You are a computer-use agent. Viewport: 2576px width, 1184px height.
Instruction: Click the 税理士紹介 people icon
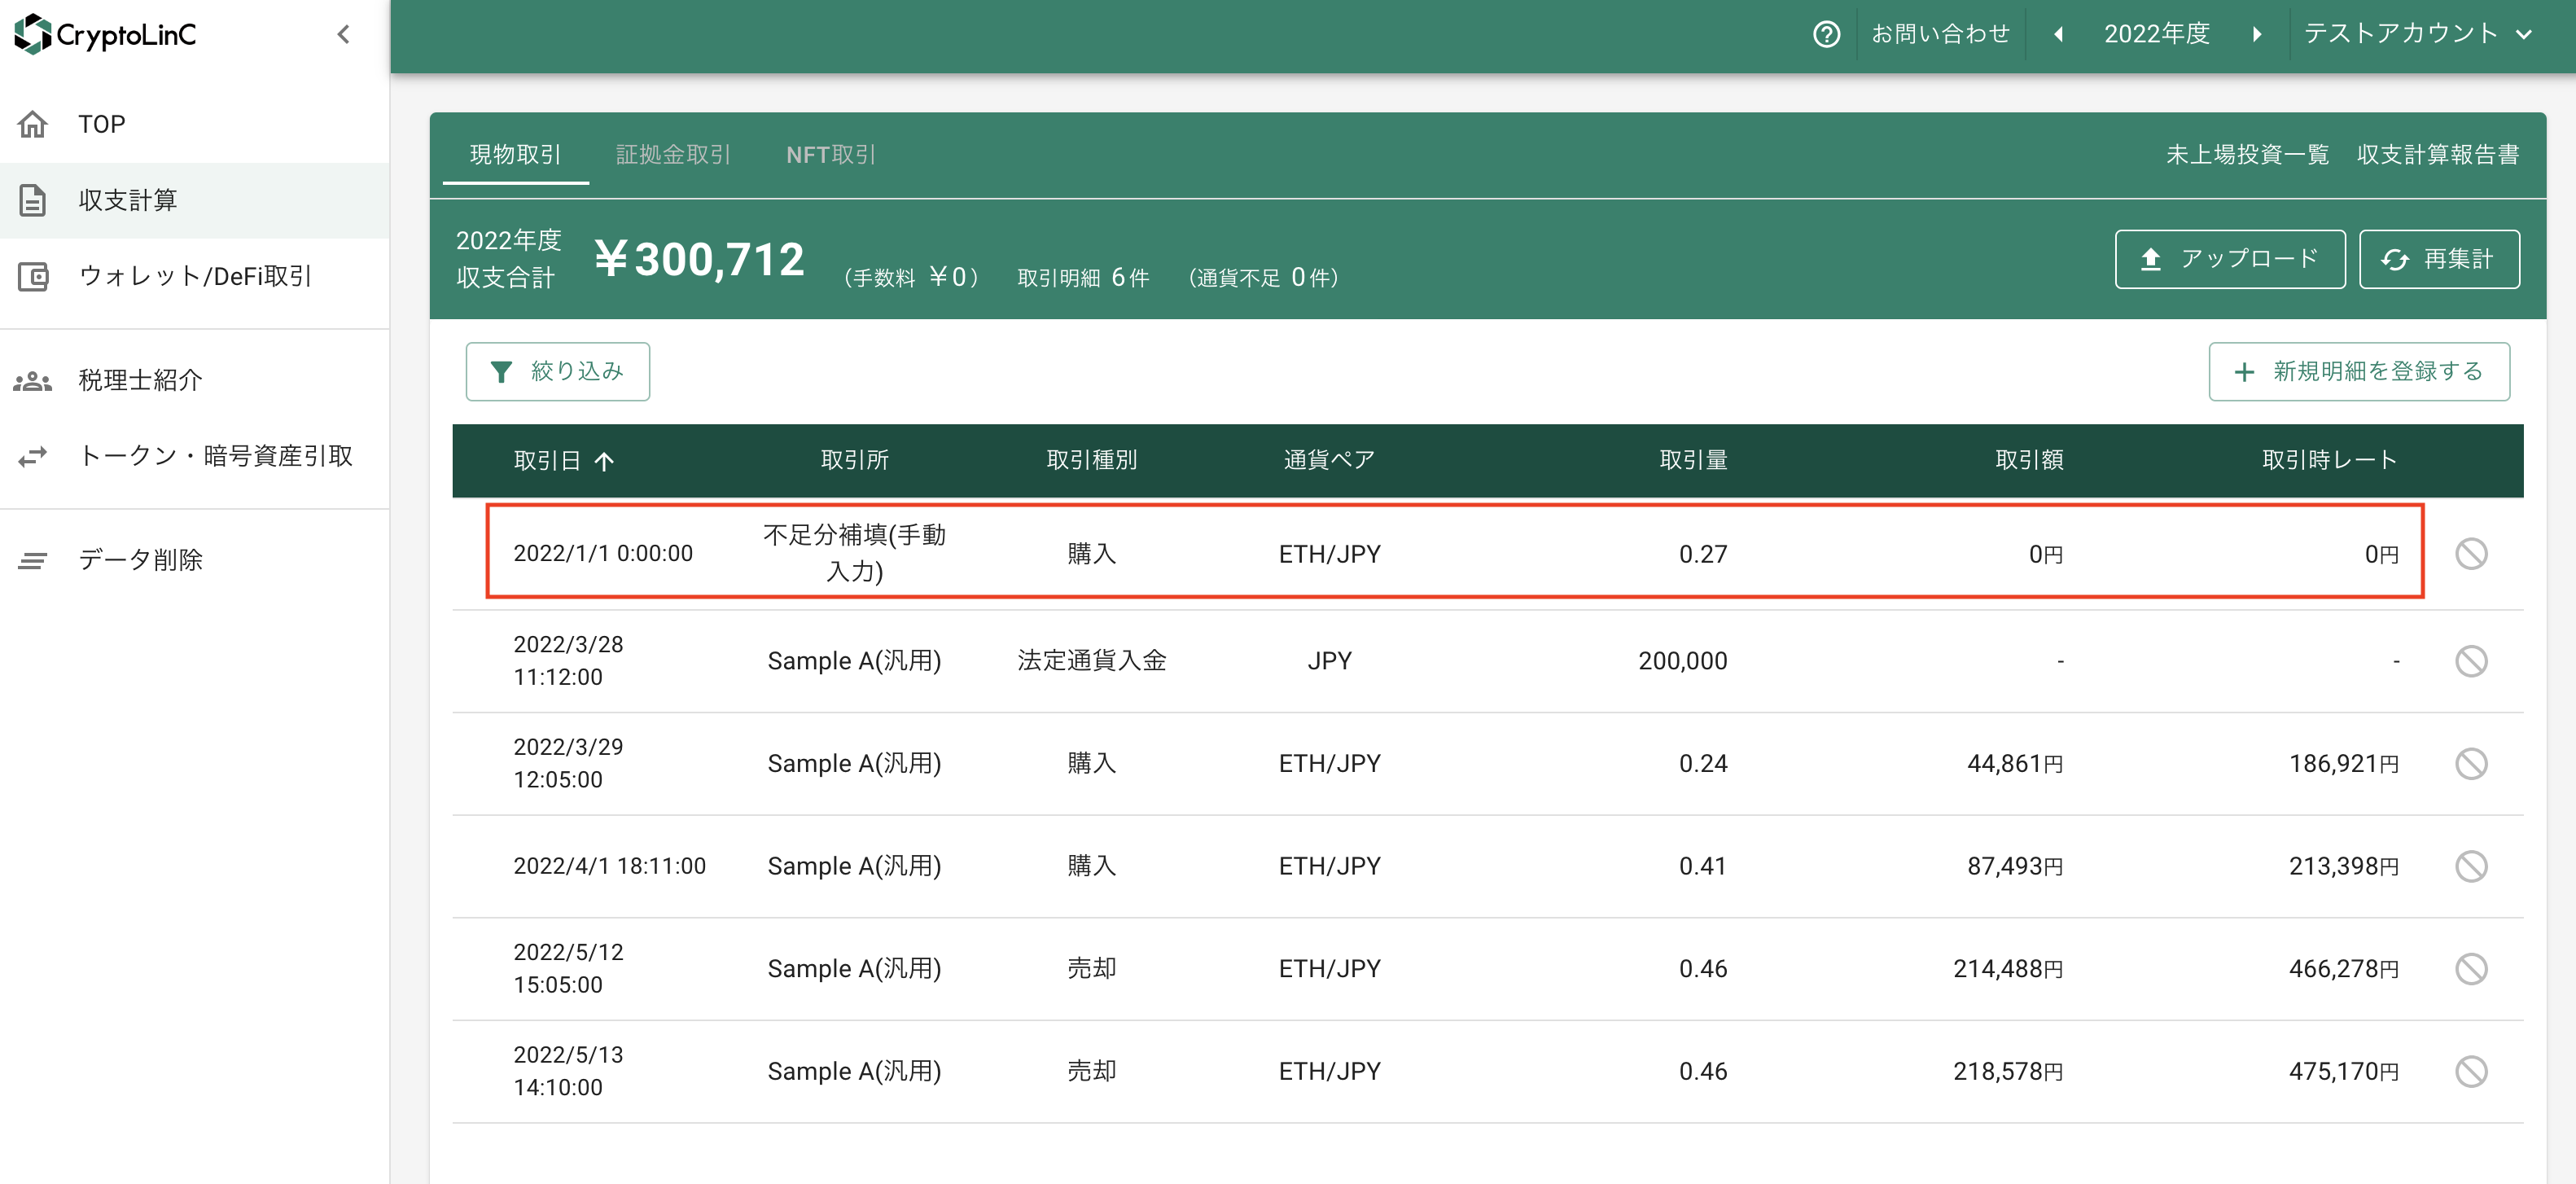[33, 380]
